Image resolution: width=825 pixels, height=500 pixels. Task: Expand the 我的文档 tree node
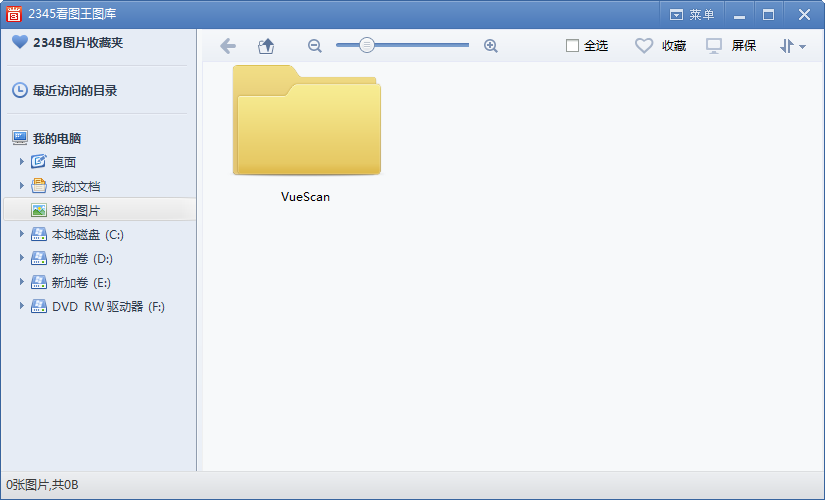coord(22,185)
